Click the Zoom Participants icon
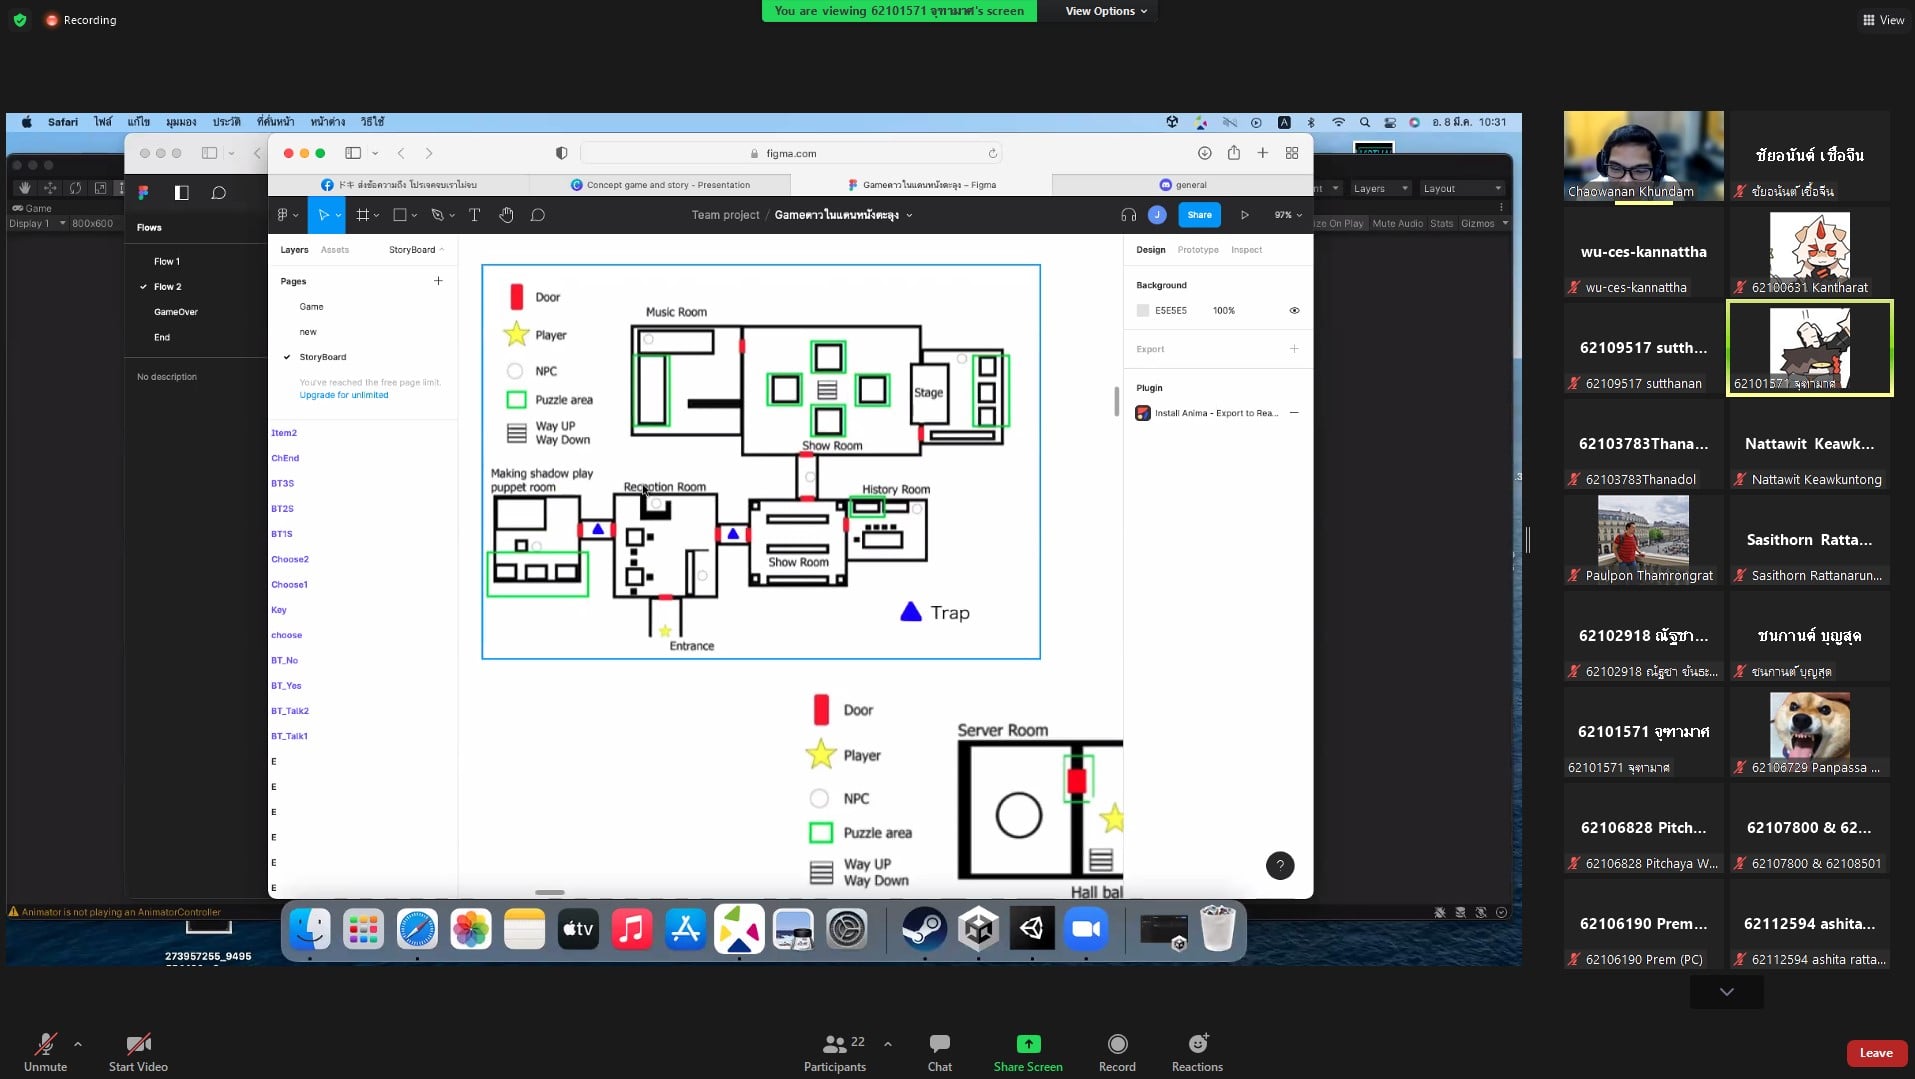 pos(835,1052)
